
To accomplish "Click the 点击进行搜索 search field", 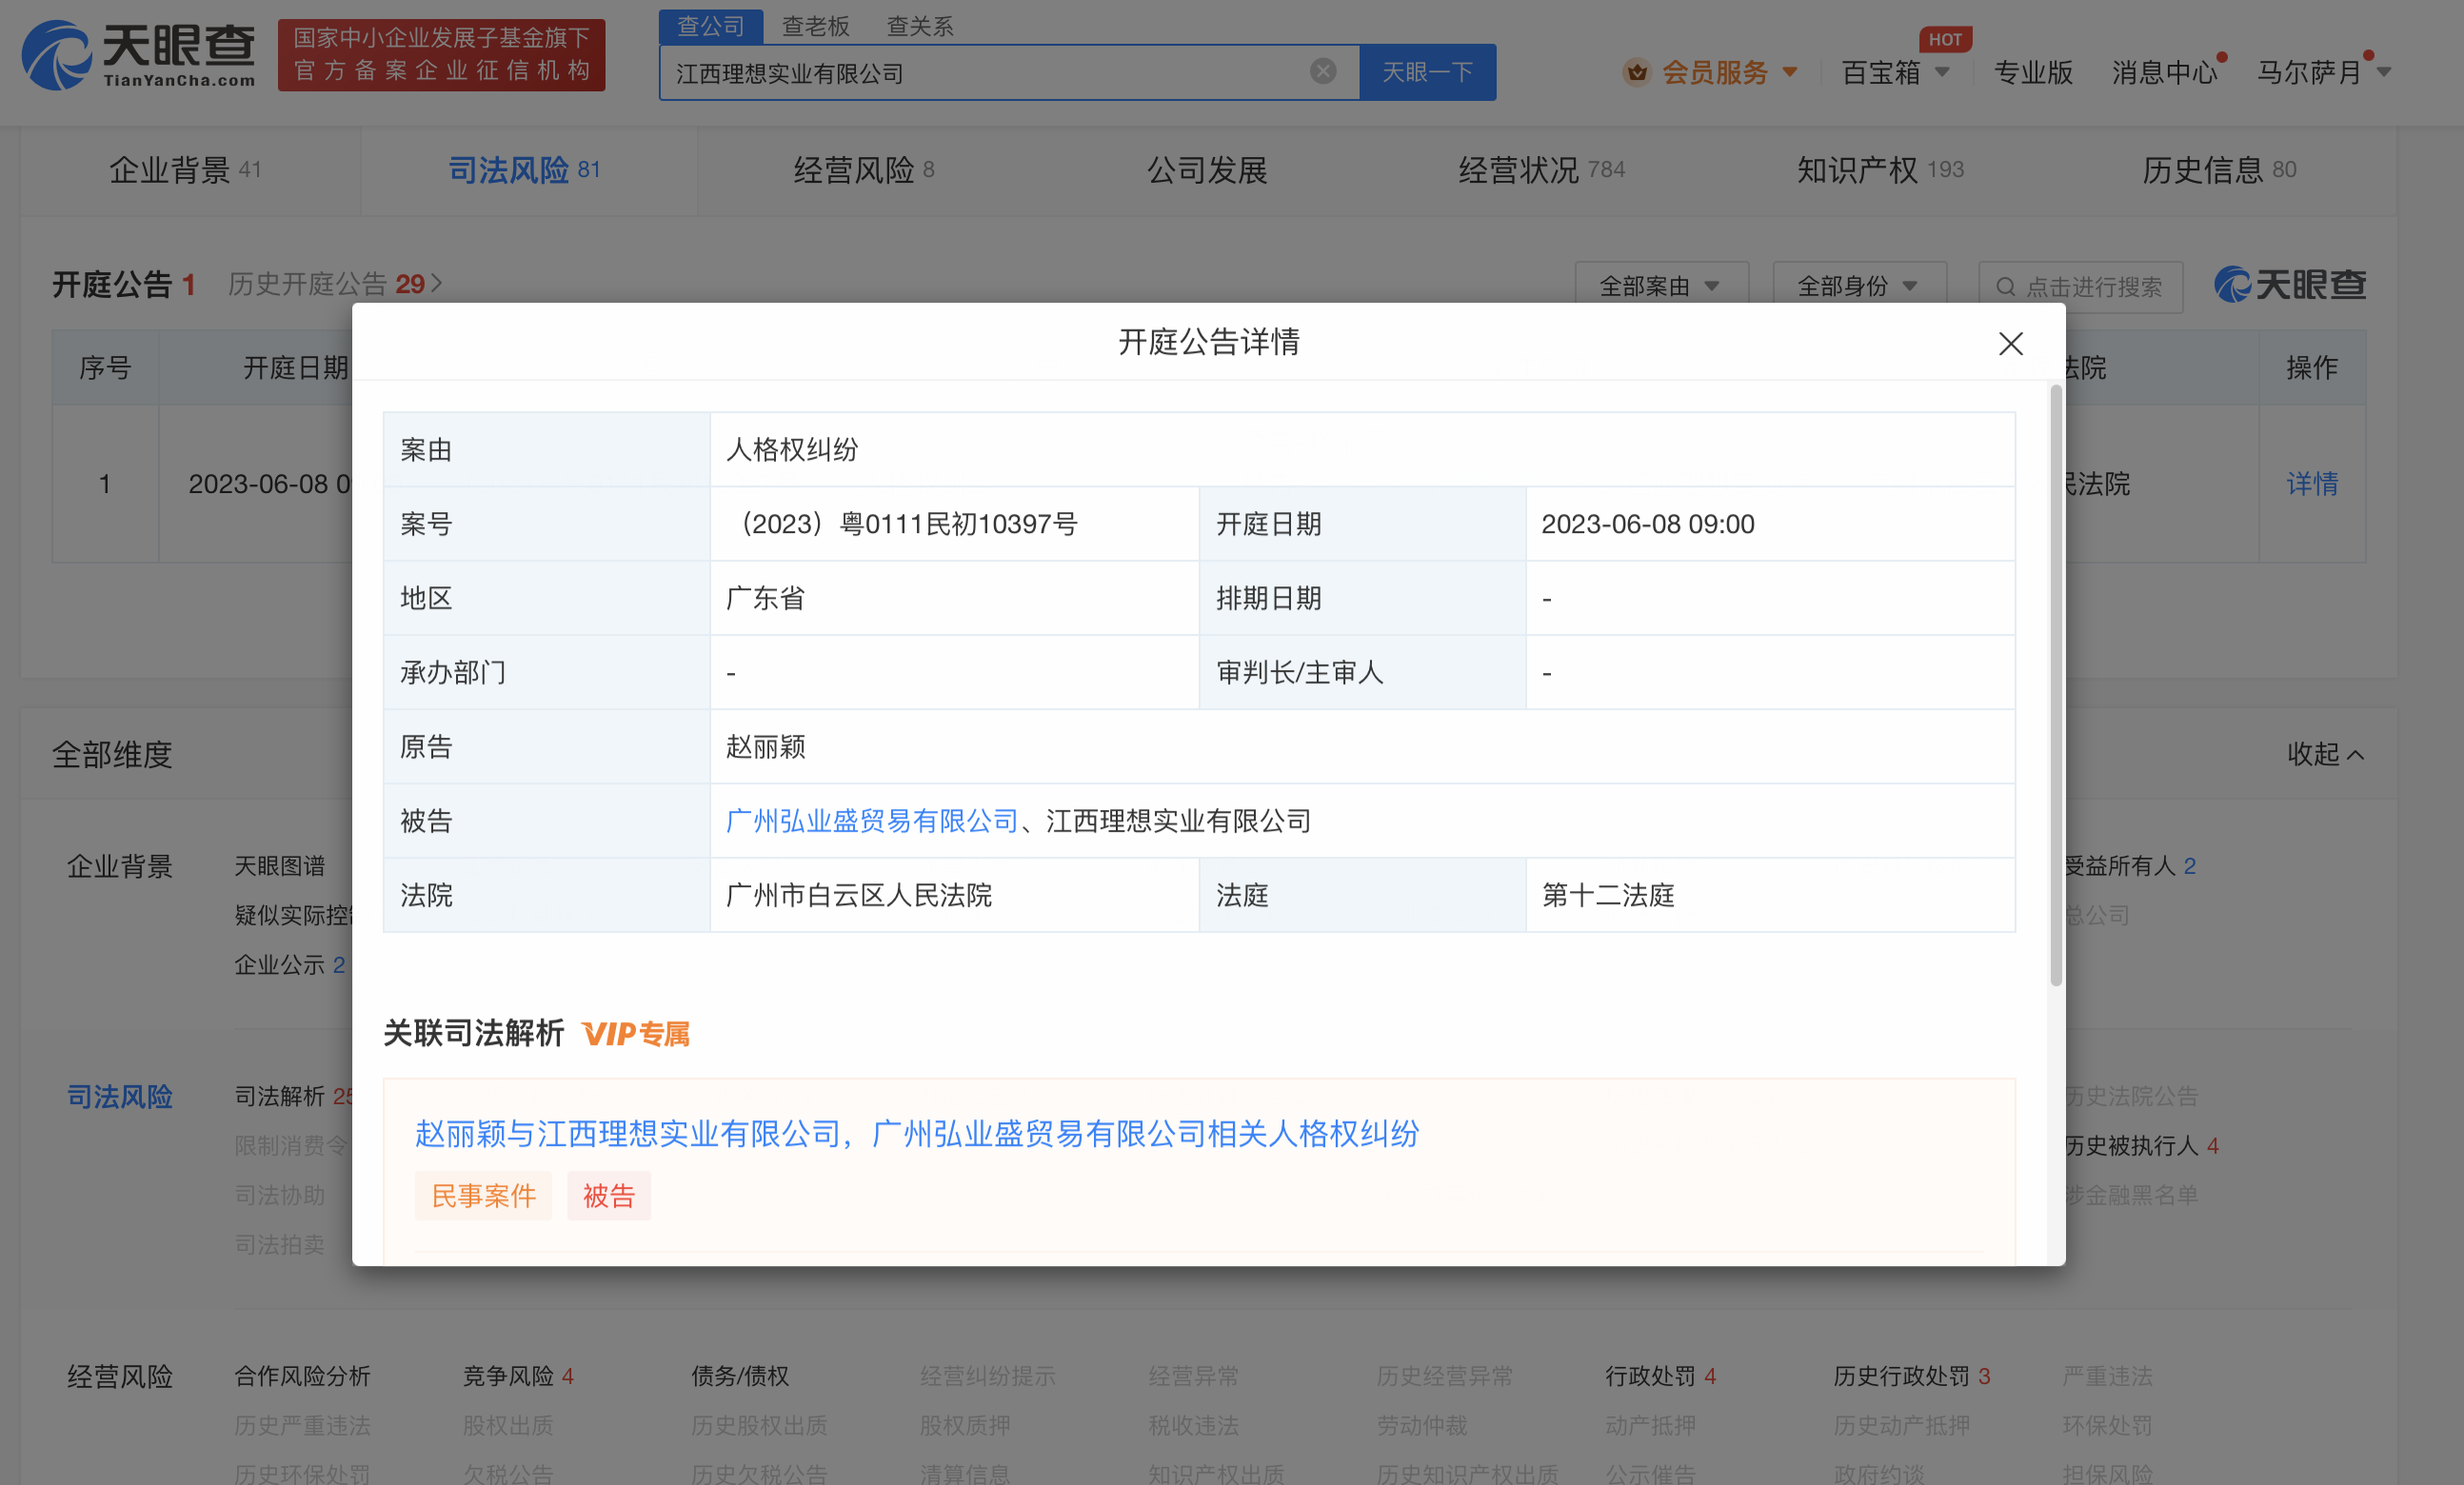I will click(2081, 287).
